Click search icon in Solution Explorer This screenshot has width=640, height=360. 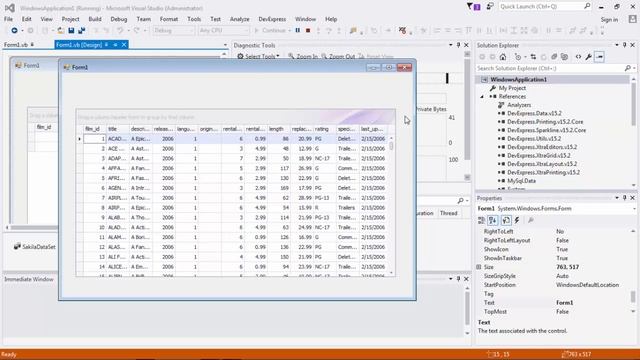click(627, 68)
